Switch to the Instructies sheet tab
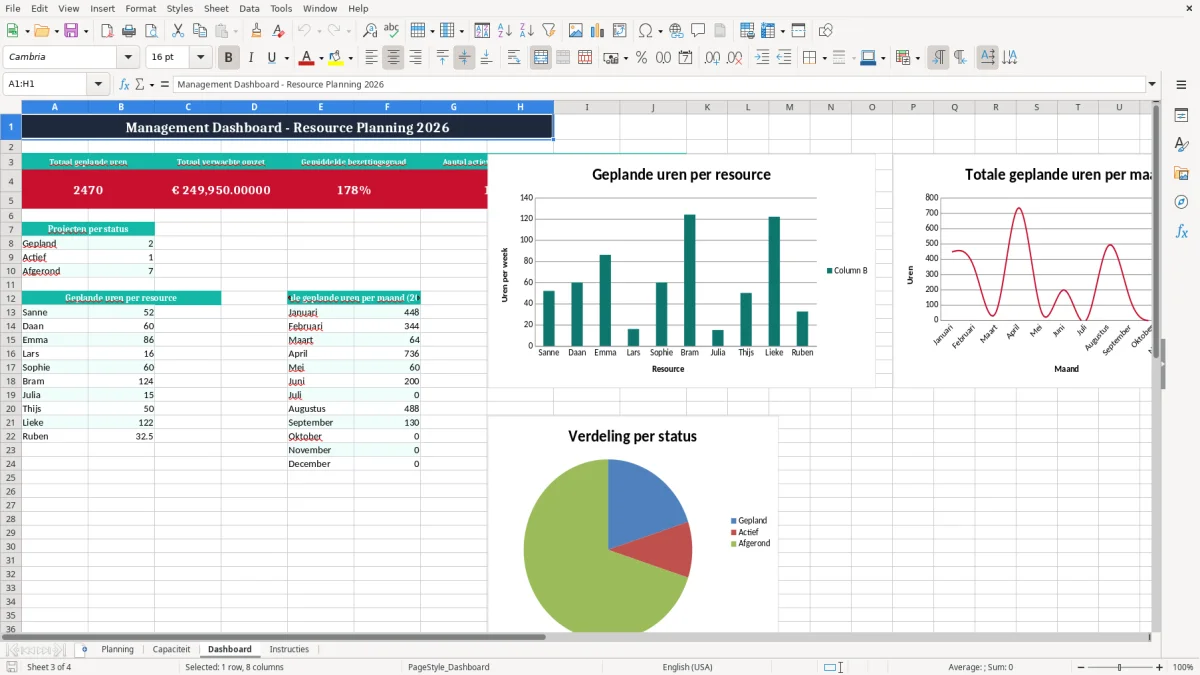This screenshot has width=1200, height=675. 289,649
